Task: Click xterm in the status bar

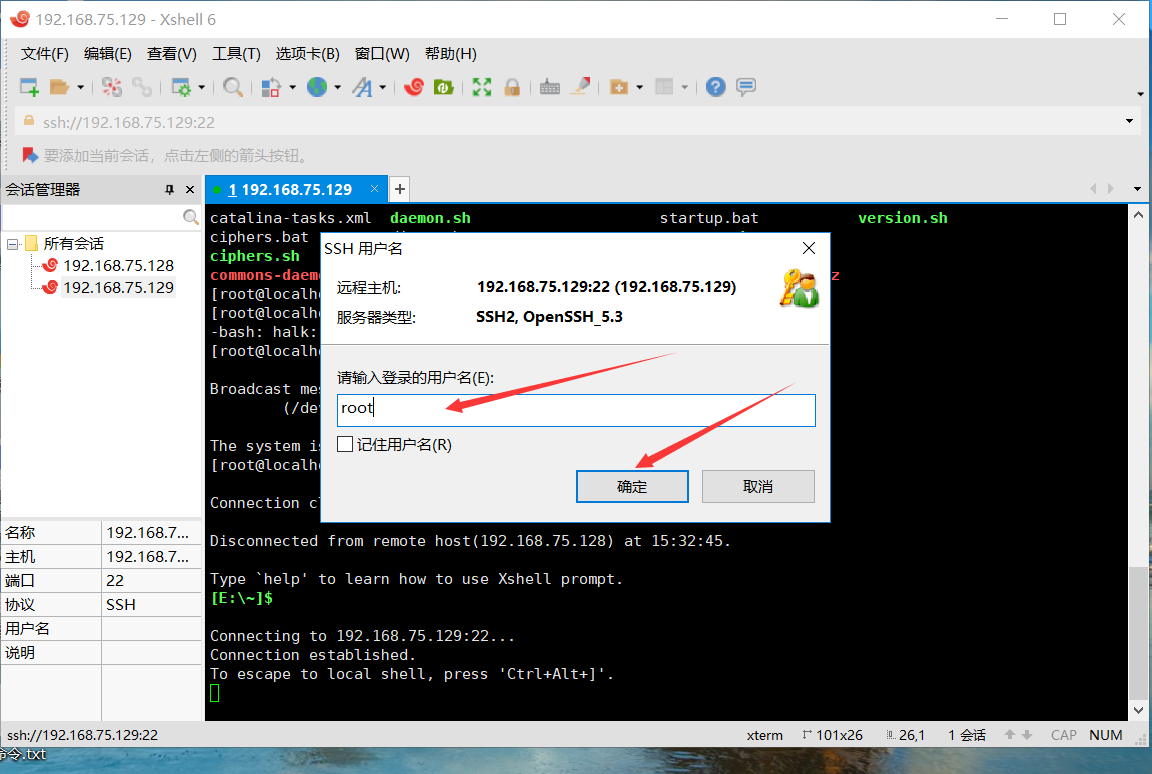Action: (764, 735)
